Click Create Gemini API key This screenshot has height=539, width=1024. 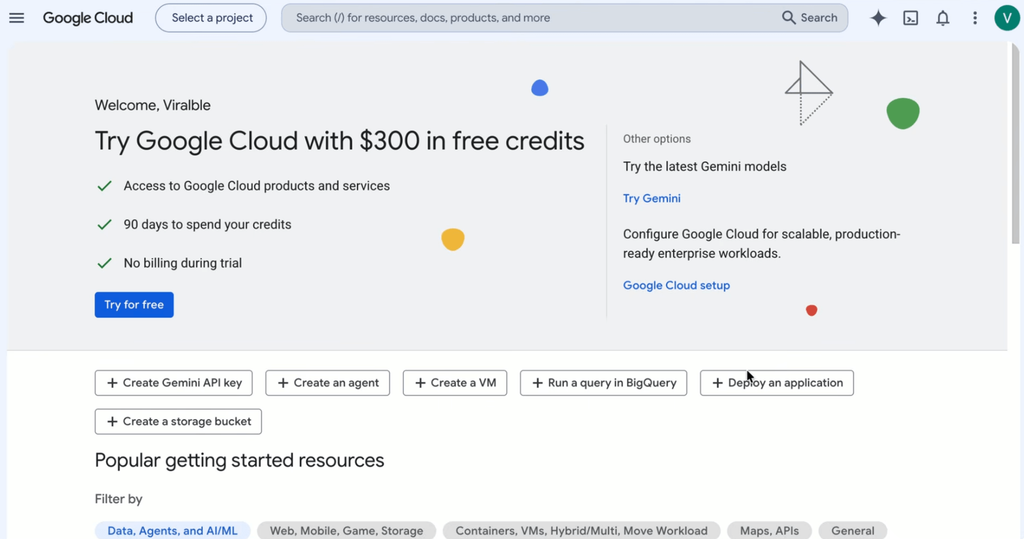click(x=174, y=383)
